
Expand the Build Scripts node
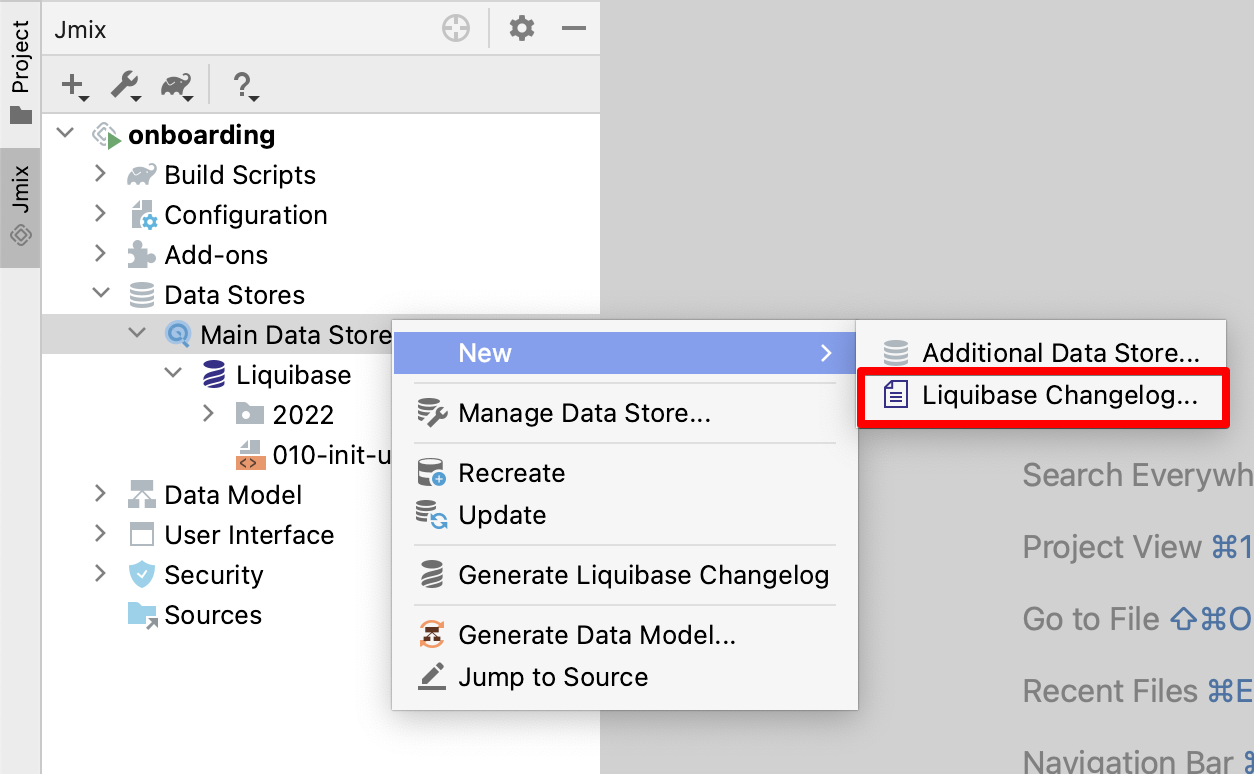click(100, 174)
